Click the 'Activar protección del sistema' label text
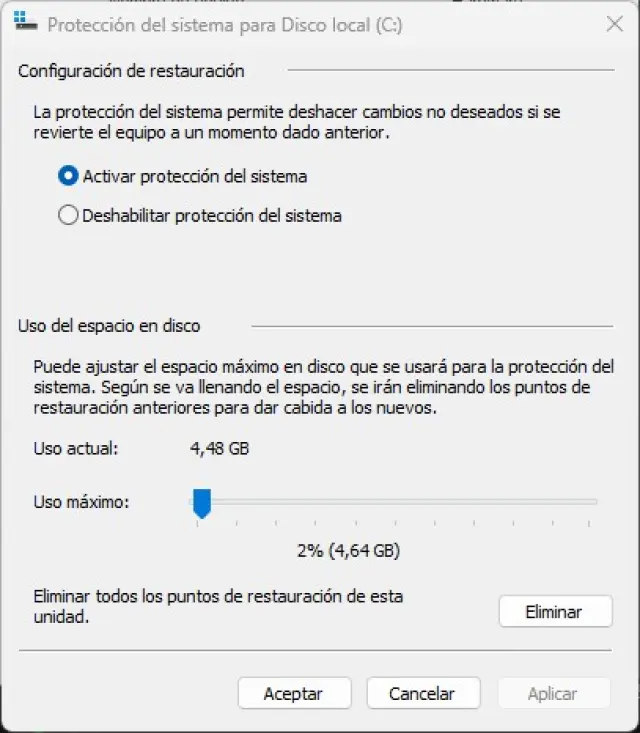The height and width of the screenshot is (733, 640). tap(195, 176)
